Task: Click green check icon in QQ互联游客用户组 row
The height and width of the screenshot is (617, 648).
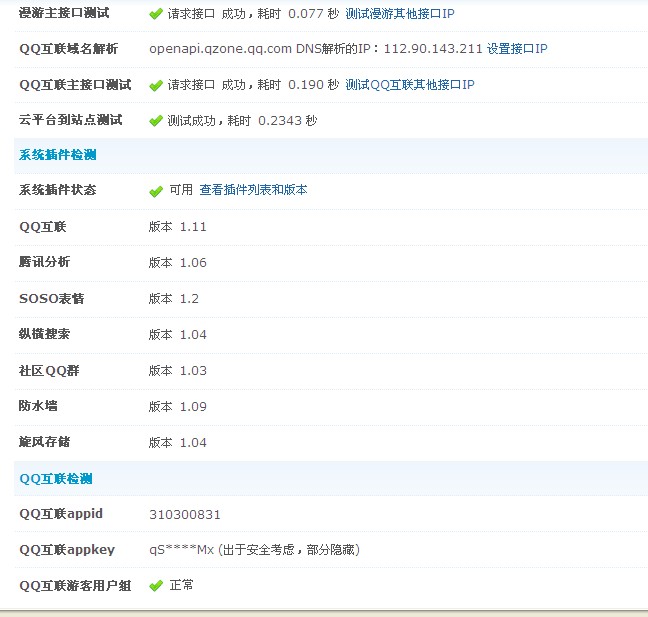Action: coord(156,586)
